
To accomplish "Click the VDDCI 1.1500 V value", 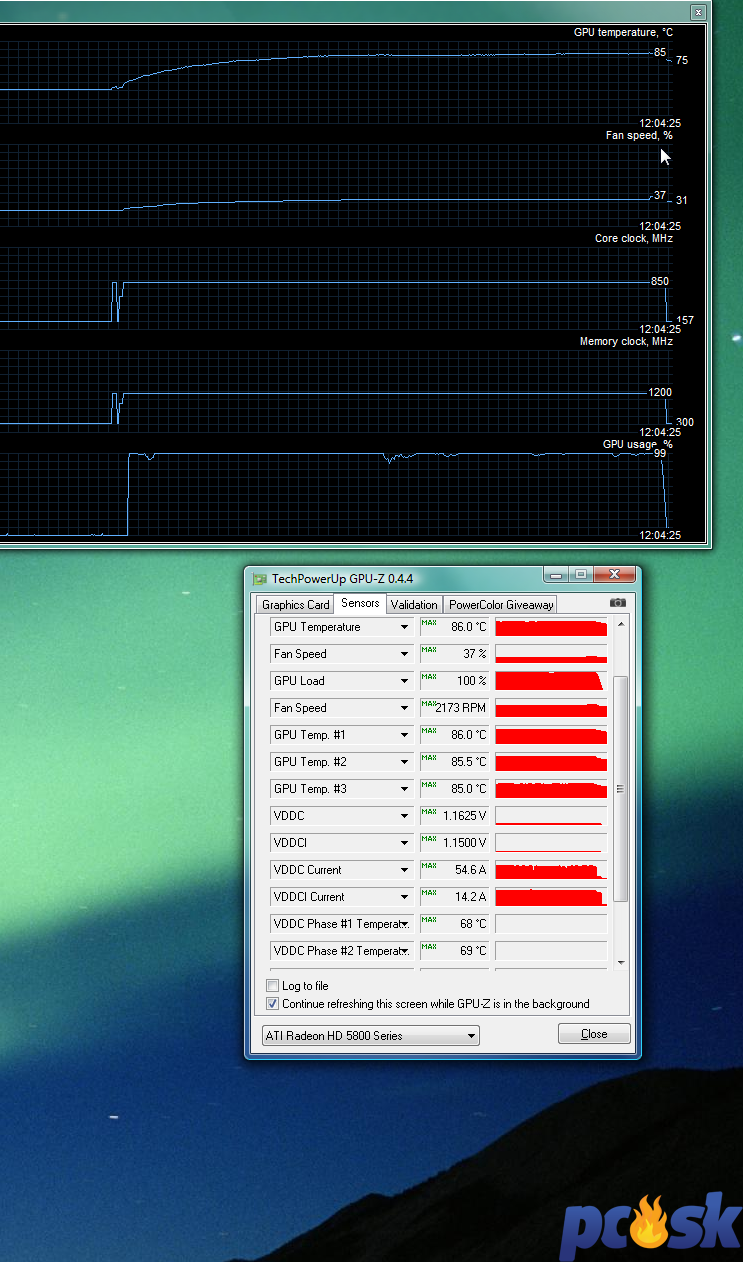I will [454, 843].
